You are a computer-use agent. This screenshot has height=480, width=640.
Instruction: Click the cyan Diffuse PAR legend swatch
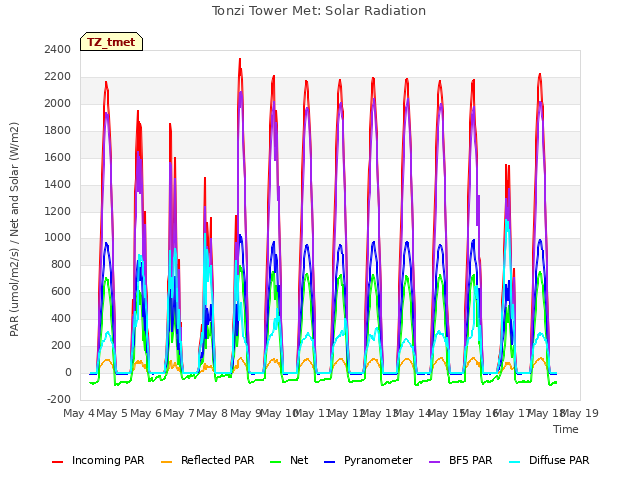[x=515, y=462]
